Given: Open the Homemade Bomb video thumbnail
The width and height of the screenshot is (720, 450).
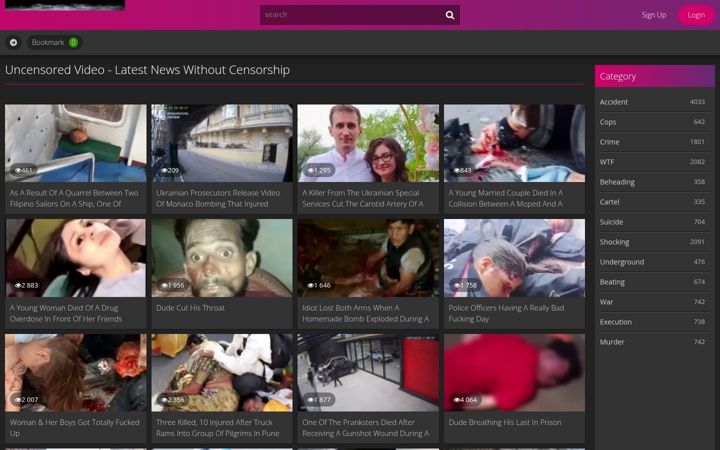Looking at the screenshot, I should click(x=368, y=258).
